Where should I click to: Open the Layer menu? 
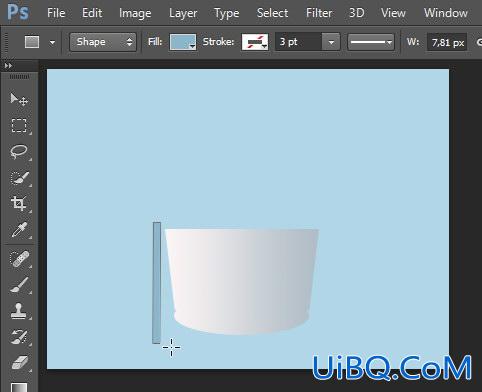point(183,13)
